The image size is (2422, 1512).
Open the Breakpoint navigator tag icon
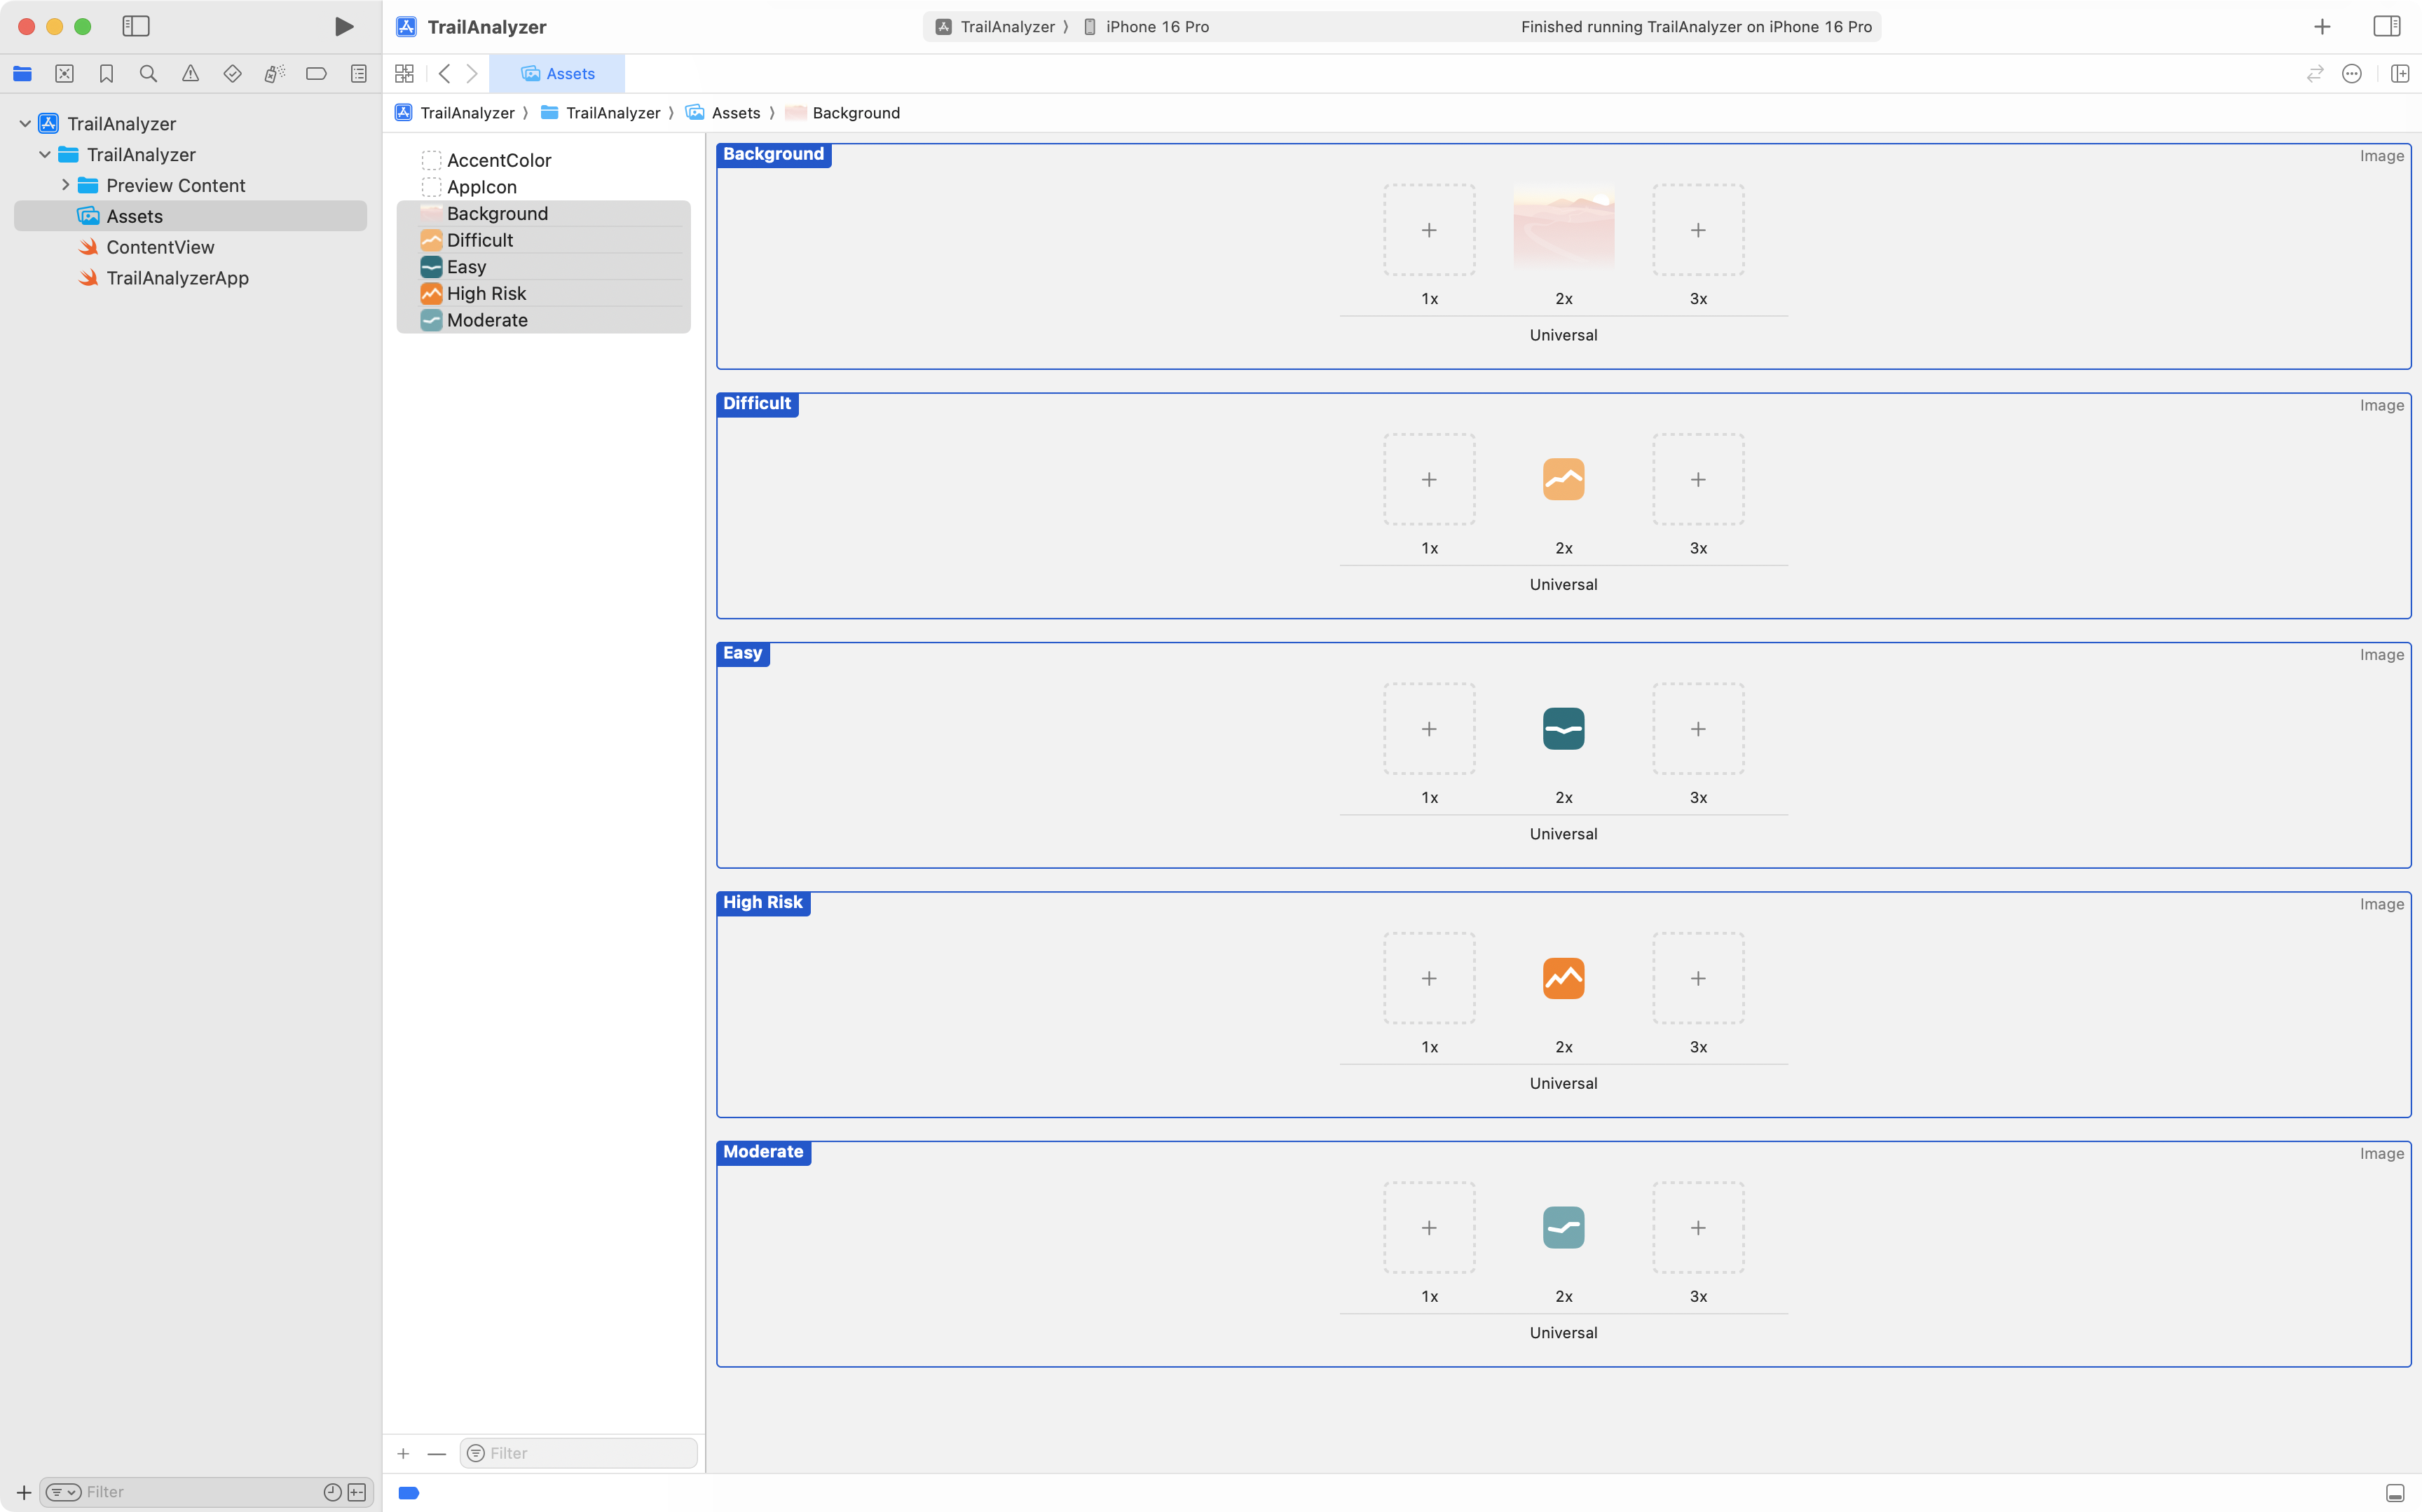click(x=316, y=73)
